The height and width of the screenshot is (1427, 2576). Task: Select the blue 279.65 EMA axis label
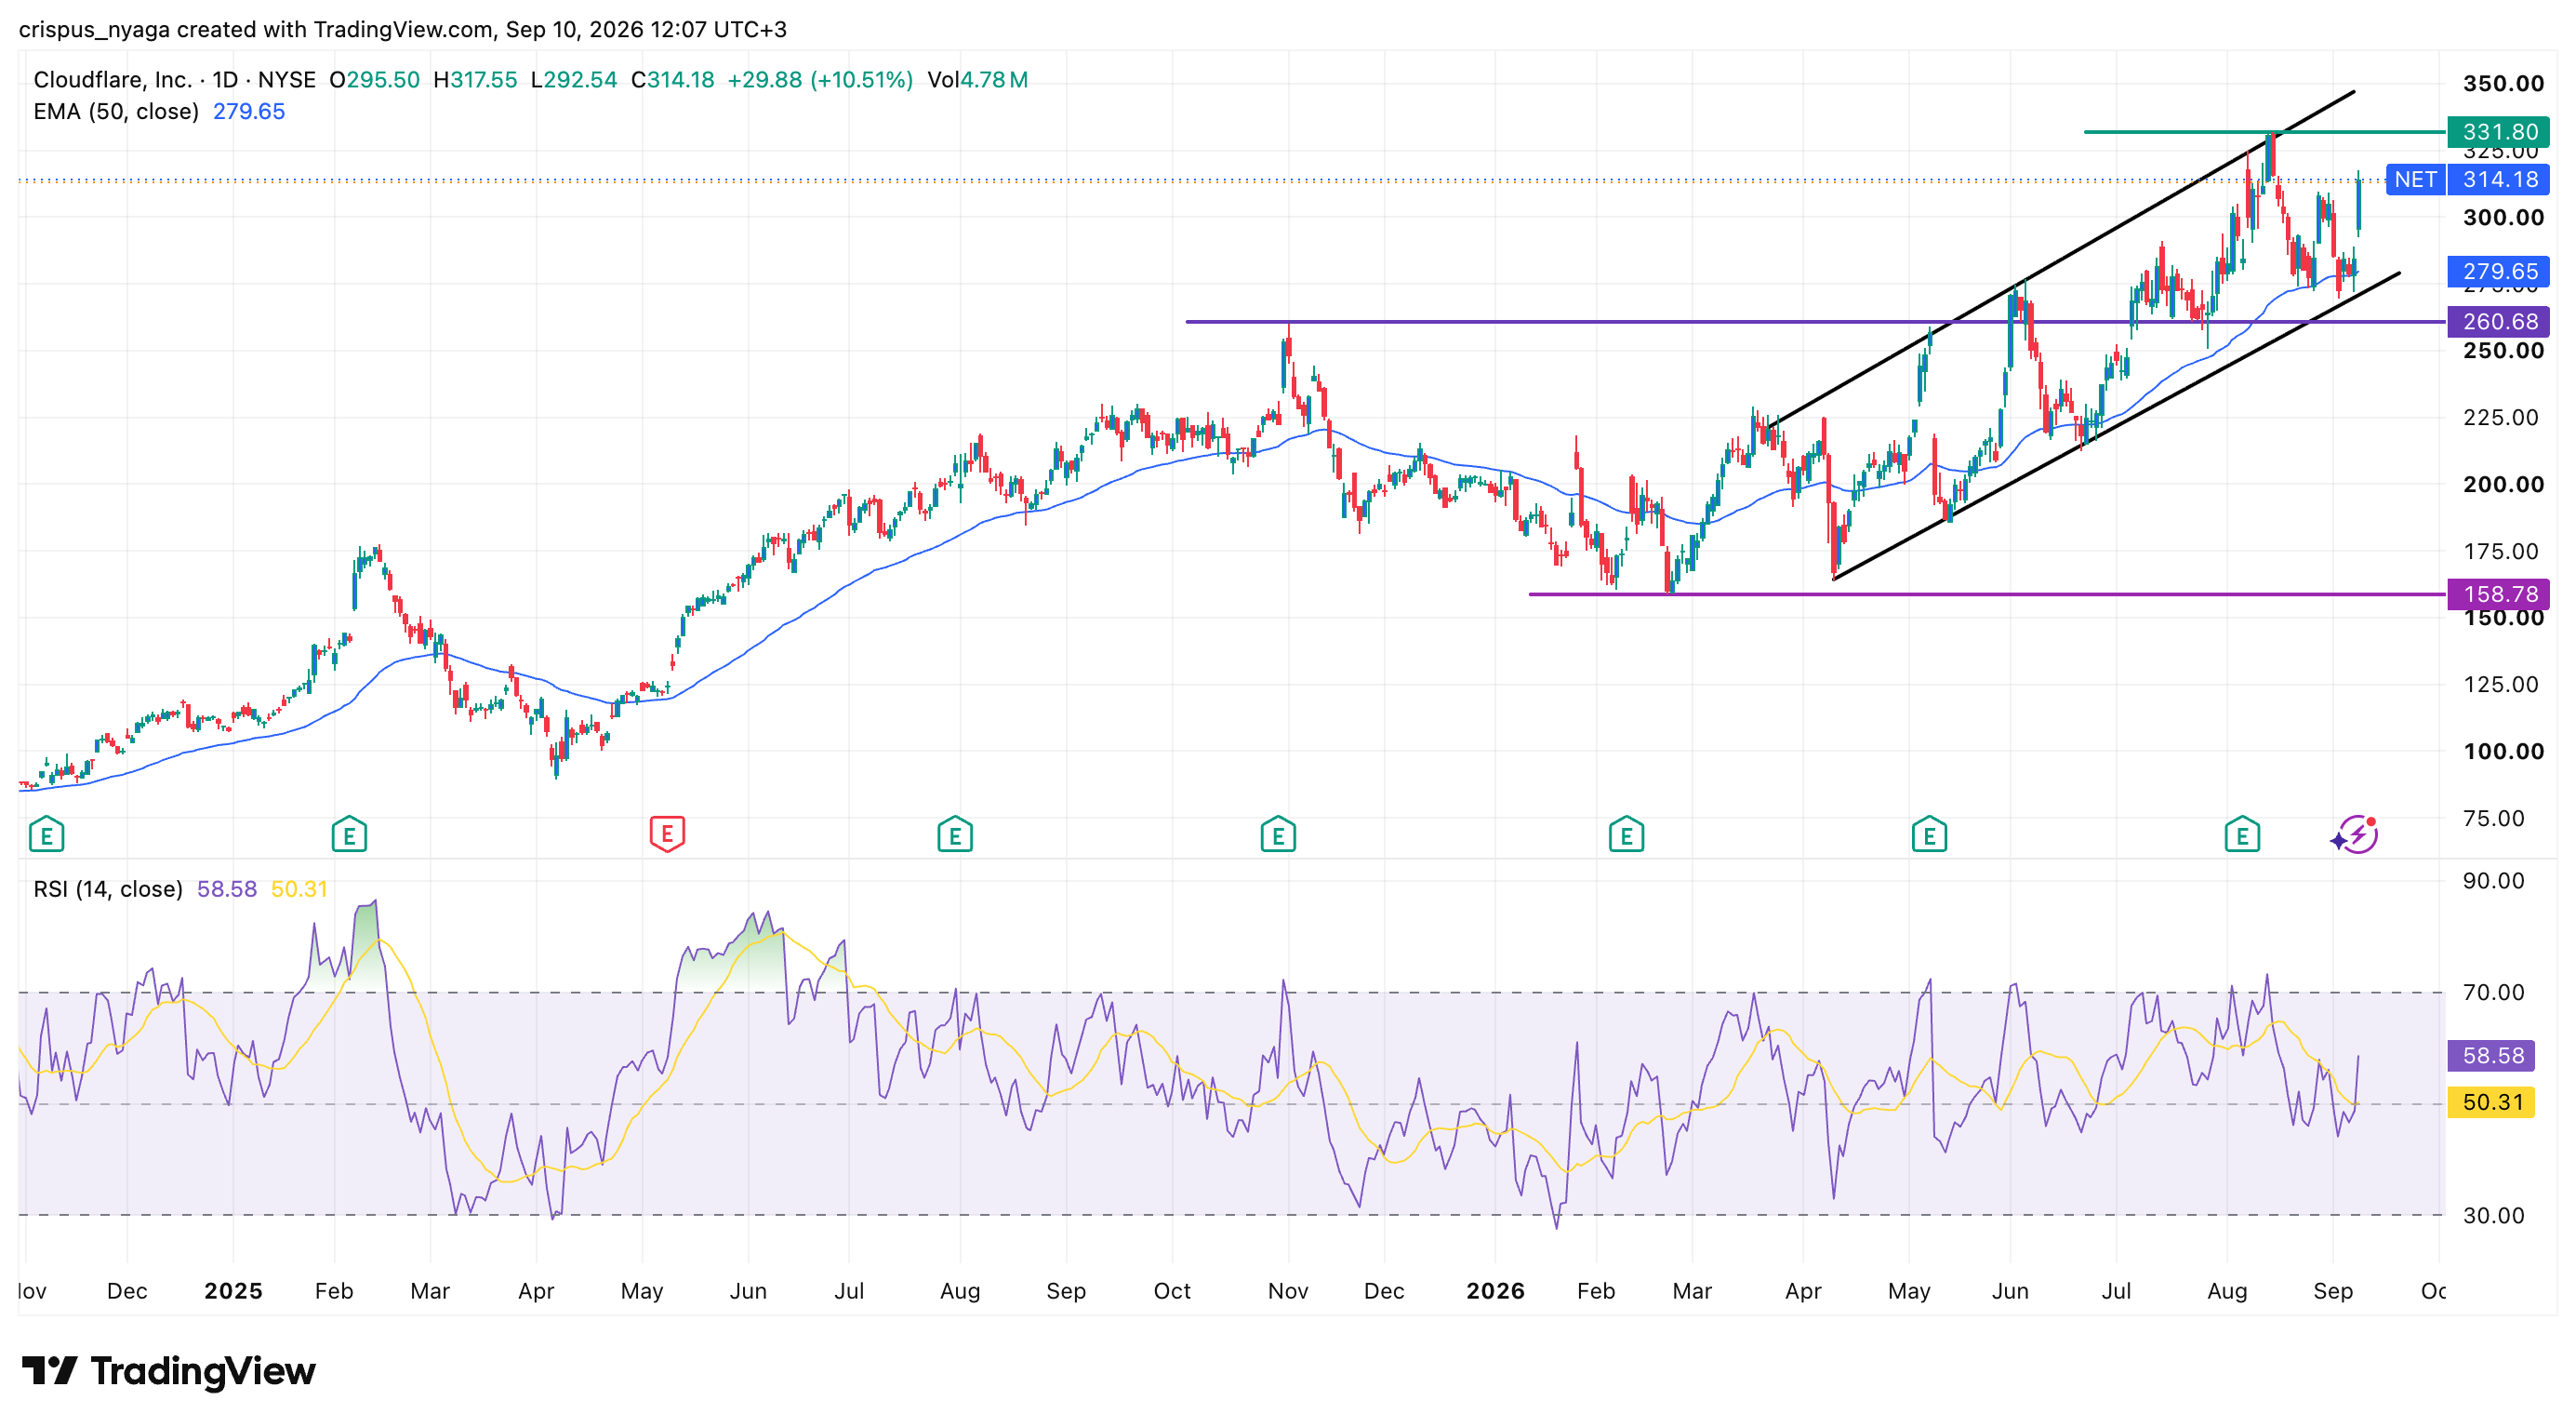[2498, 271]
